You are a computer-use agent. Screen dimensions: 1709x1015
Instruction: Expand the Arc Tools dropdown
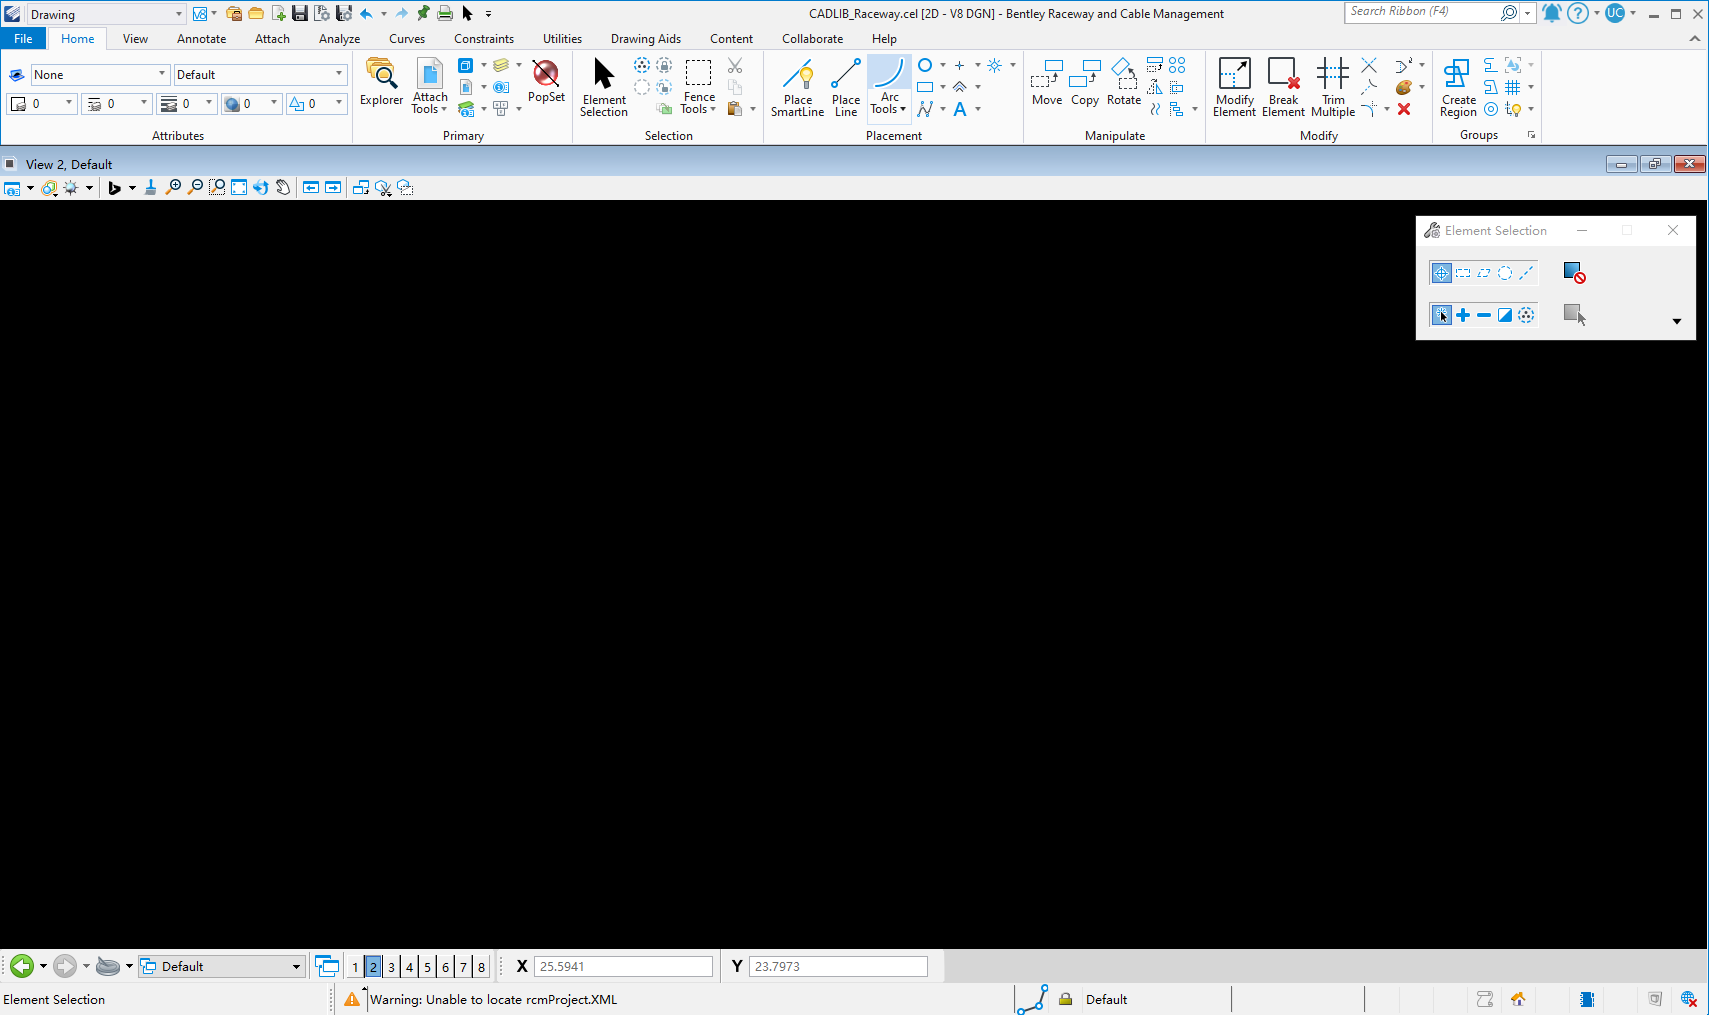click(888, 103)
